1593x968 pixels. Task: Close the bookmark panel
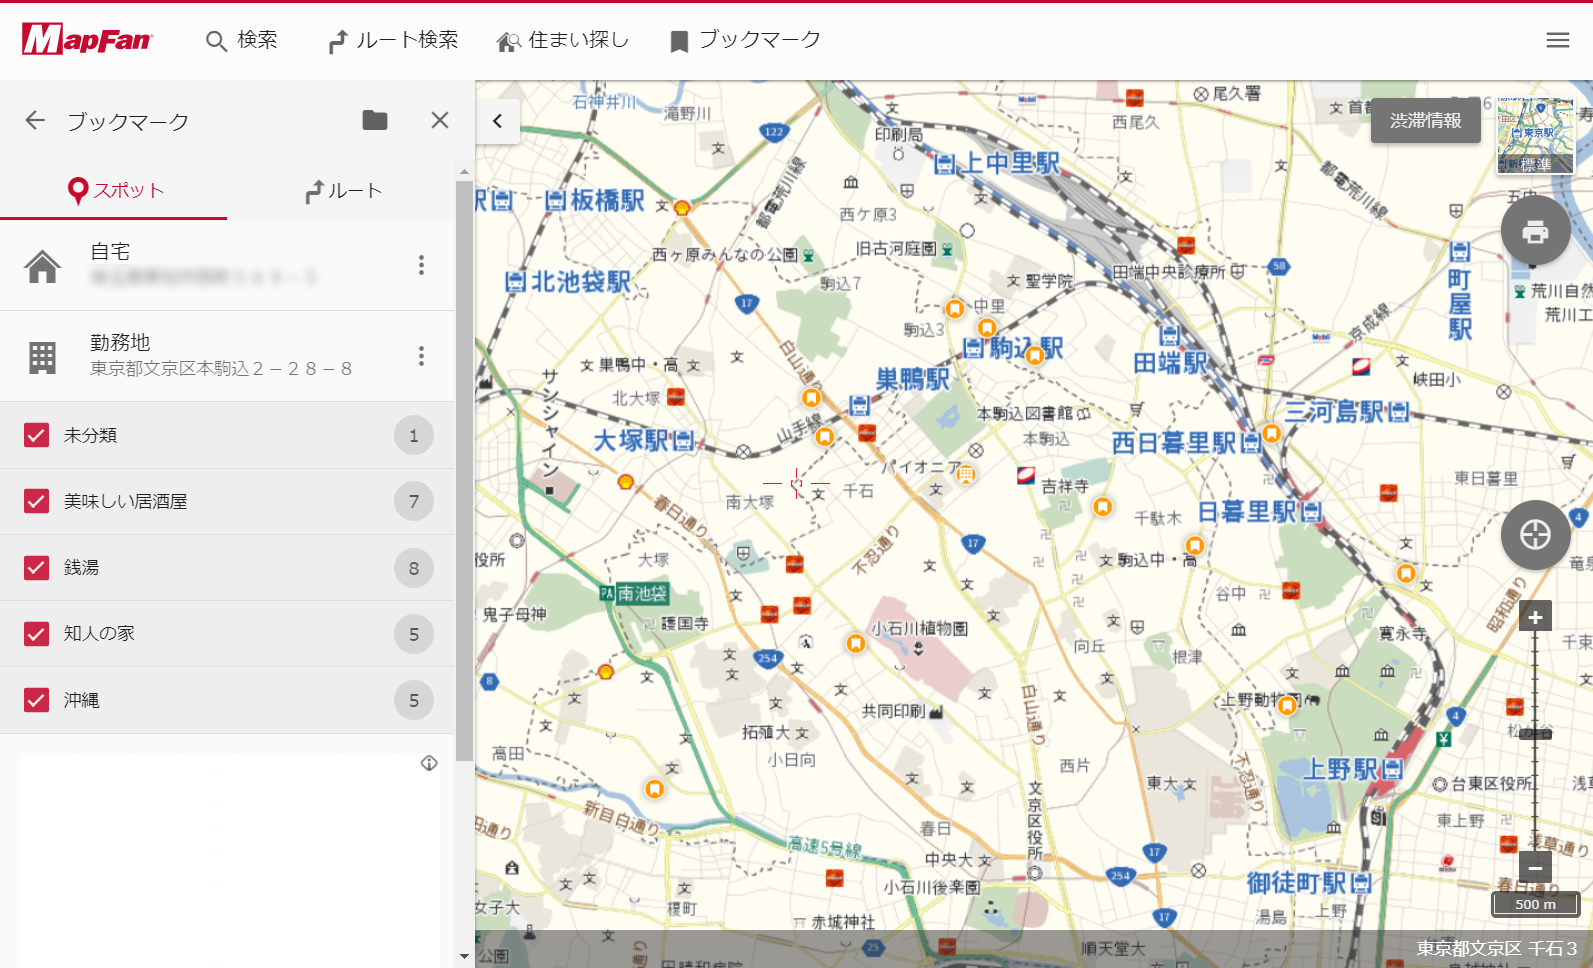point(439,120)
